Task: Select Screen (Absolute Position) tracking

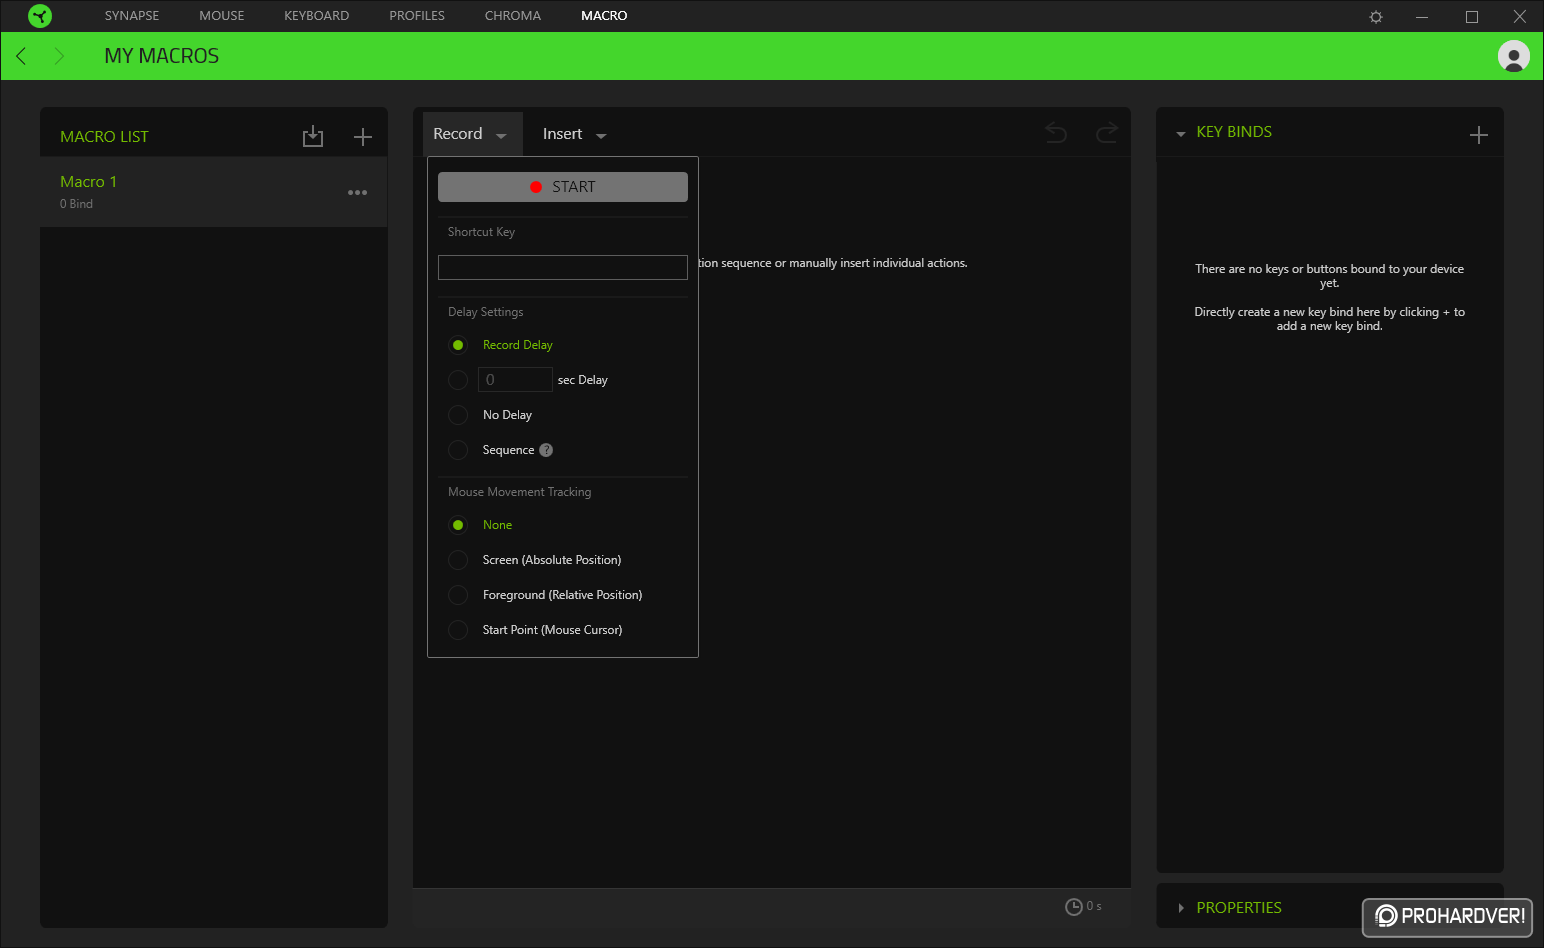Action: coord(458,560)
